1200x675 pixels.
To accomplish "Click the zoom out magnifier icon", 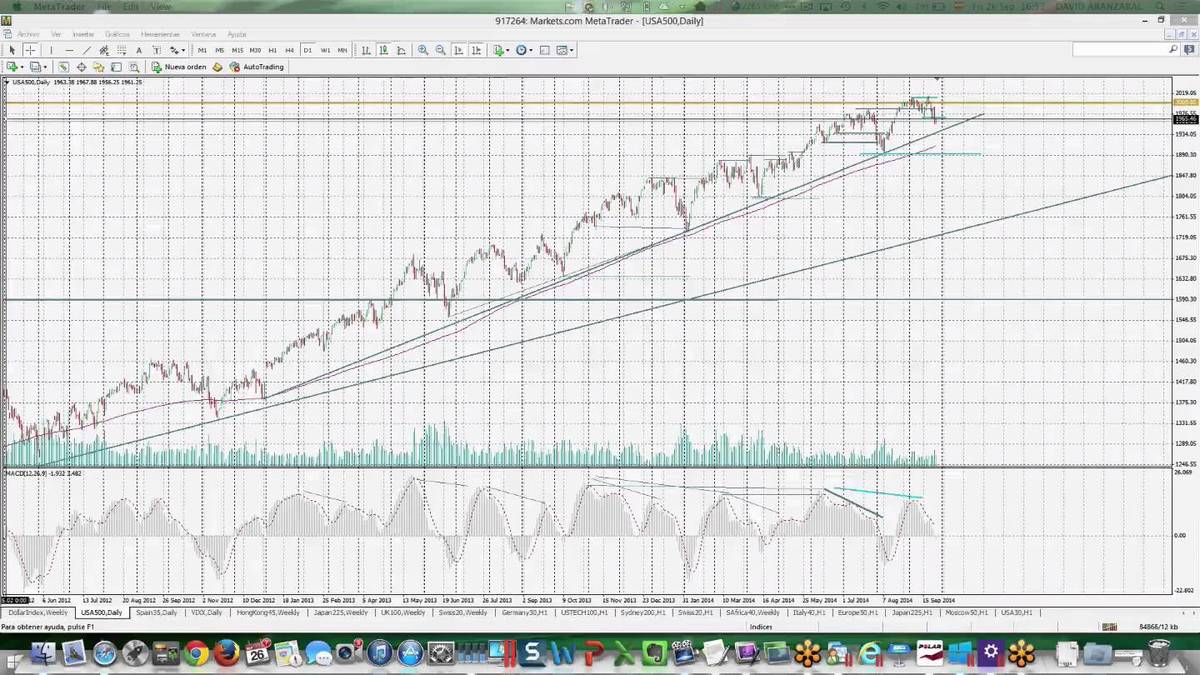I will (440, 50).
